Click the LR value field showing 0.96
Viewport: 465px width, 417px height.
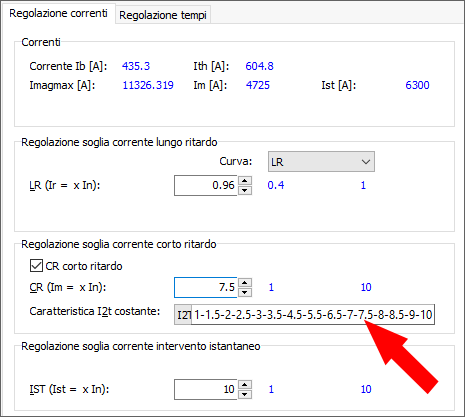(x=206, y=185)
